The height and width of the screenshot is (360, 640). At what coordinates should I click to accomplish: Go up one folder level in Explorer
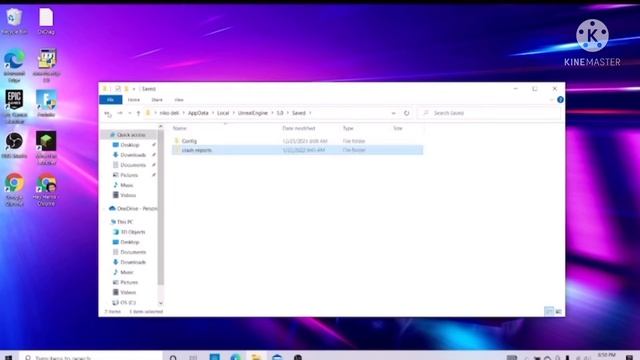(138, 113)
